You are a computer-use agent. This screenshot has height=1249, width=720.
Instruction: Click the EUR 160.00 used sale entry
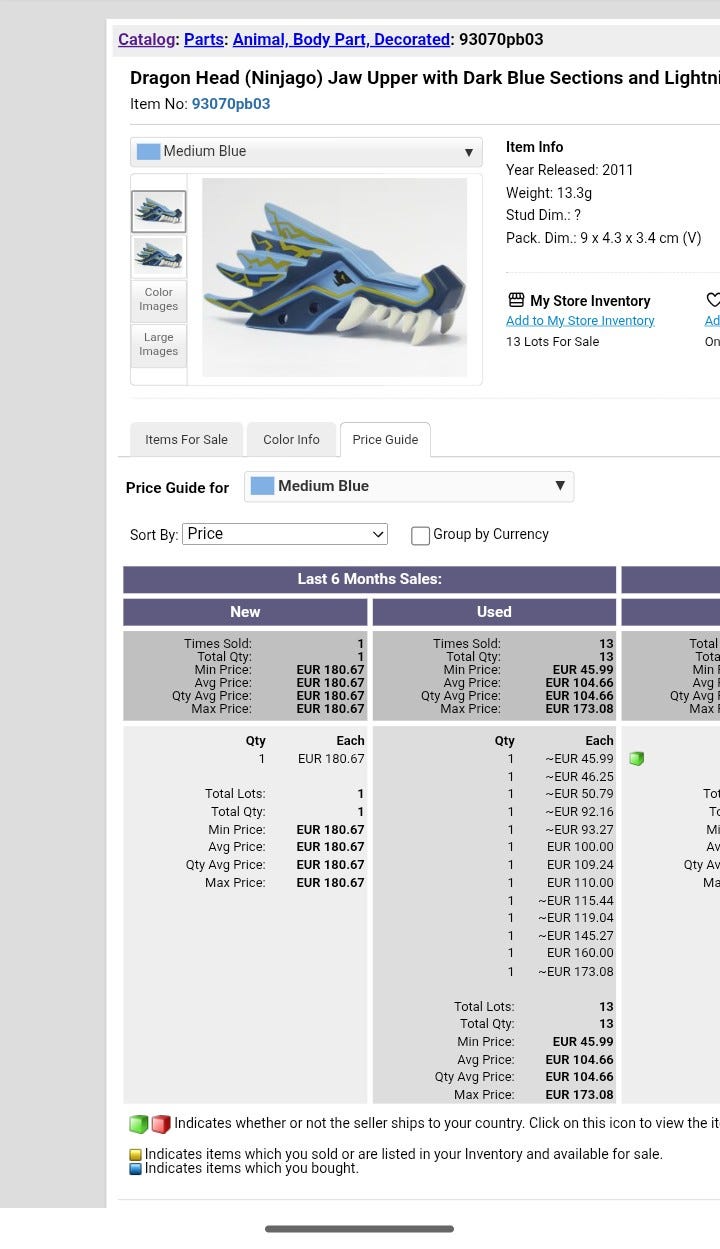click(x=560, y=953)
